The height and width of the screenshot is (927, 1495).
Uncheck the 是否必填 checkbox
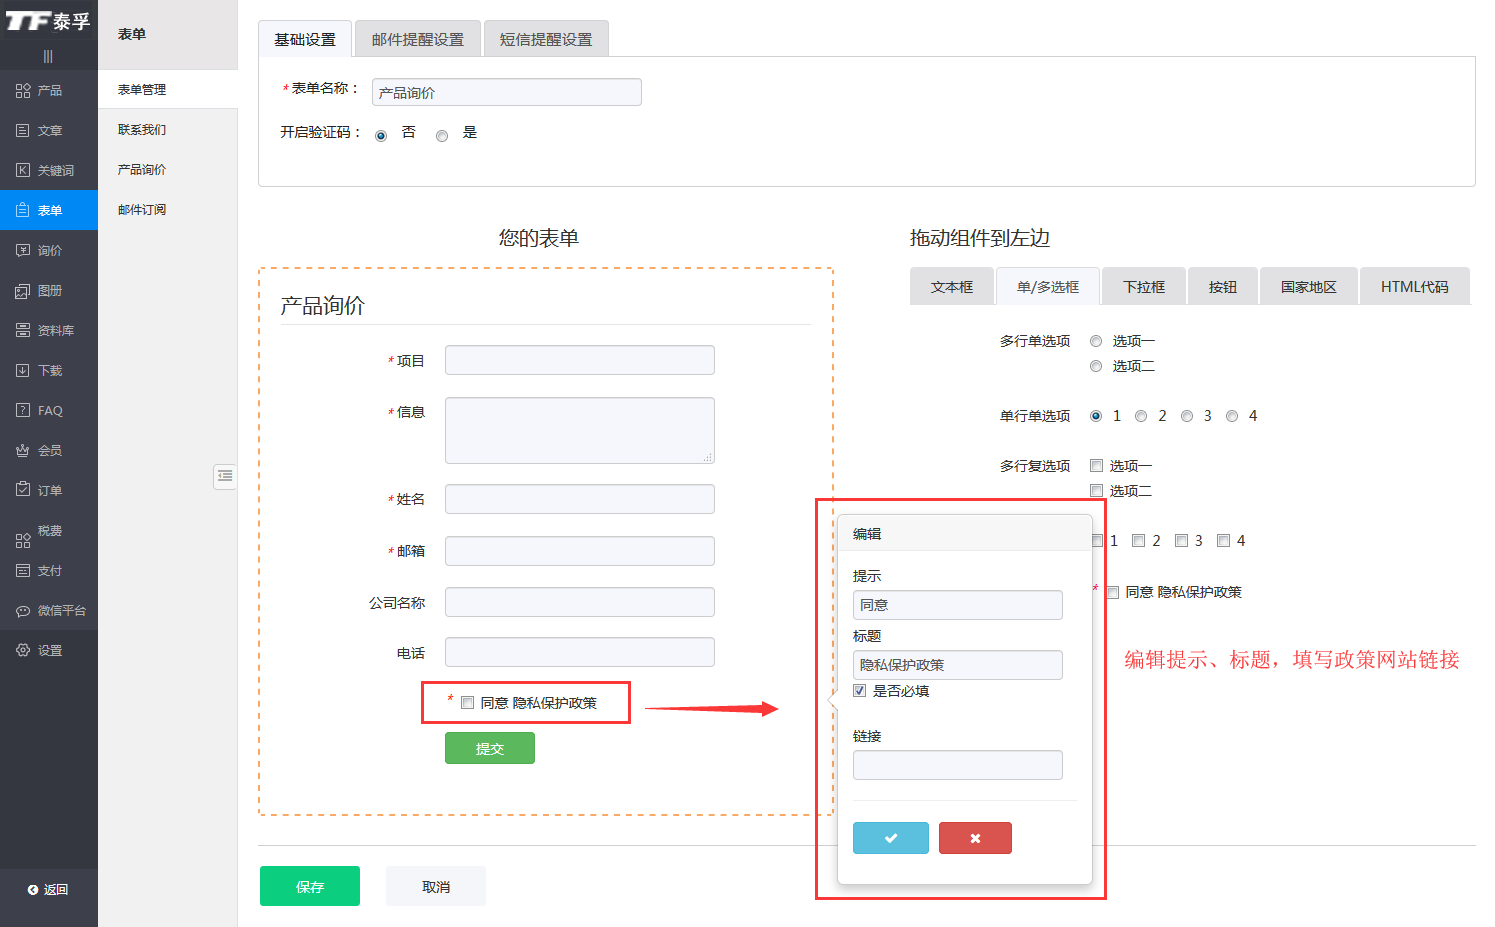(x=860, y=691)
